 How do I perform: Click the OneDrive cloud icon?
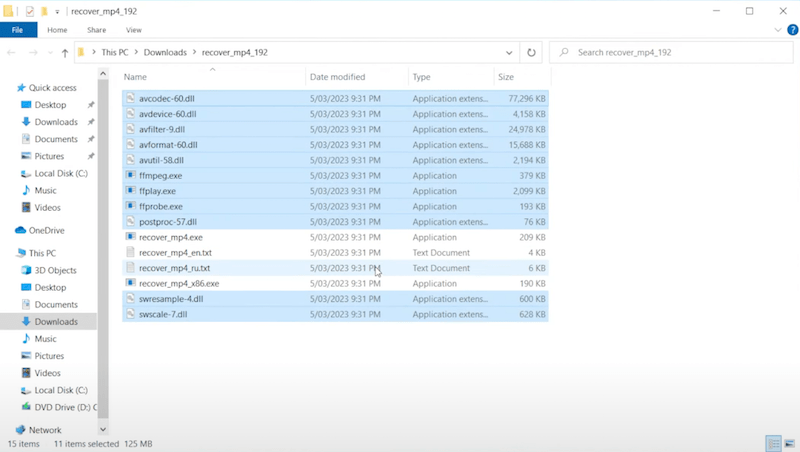pyautogui.click(x=20, y=230)
